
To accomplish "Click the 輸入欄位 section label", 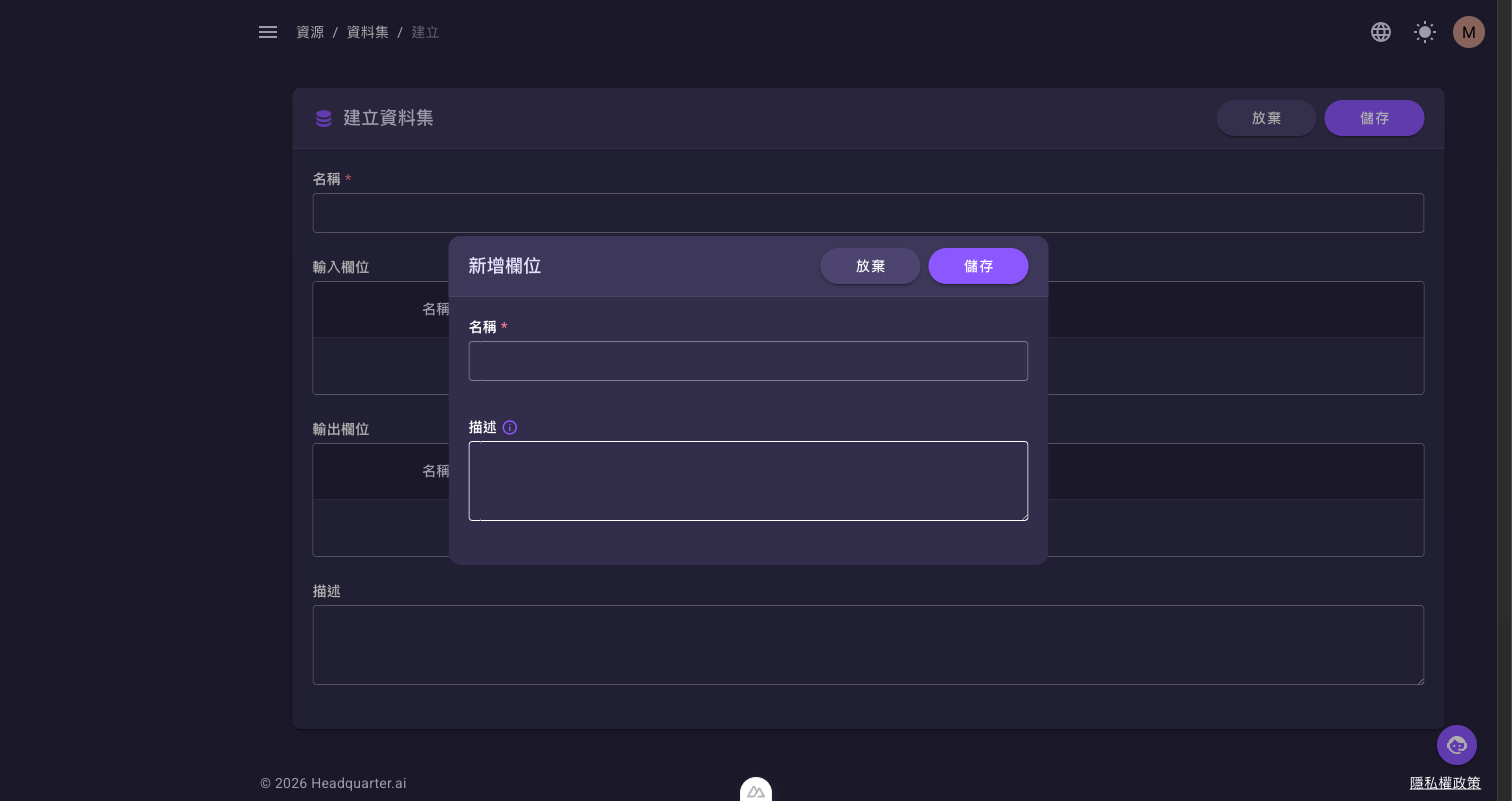I will pyautogui.click(x=341, y=267).
